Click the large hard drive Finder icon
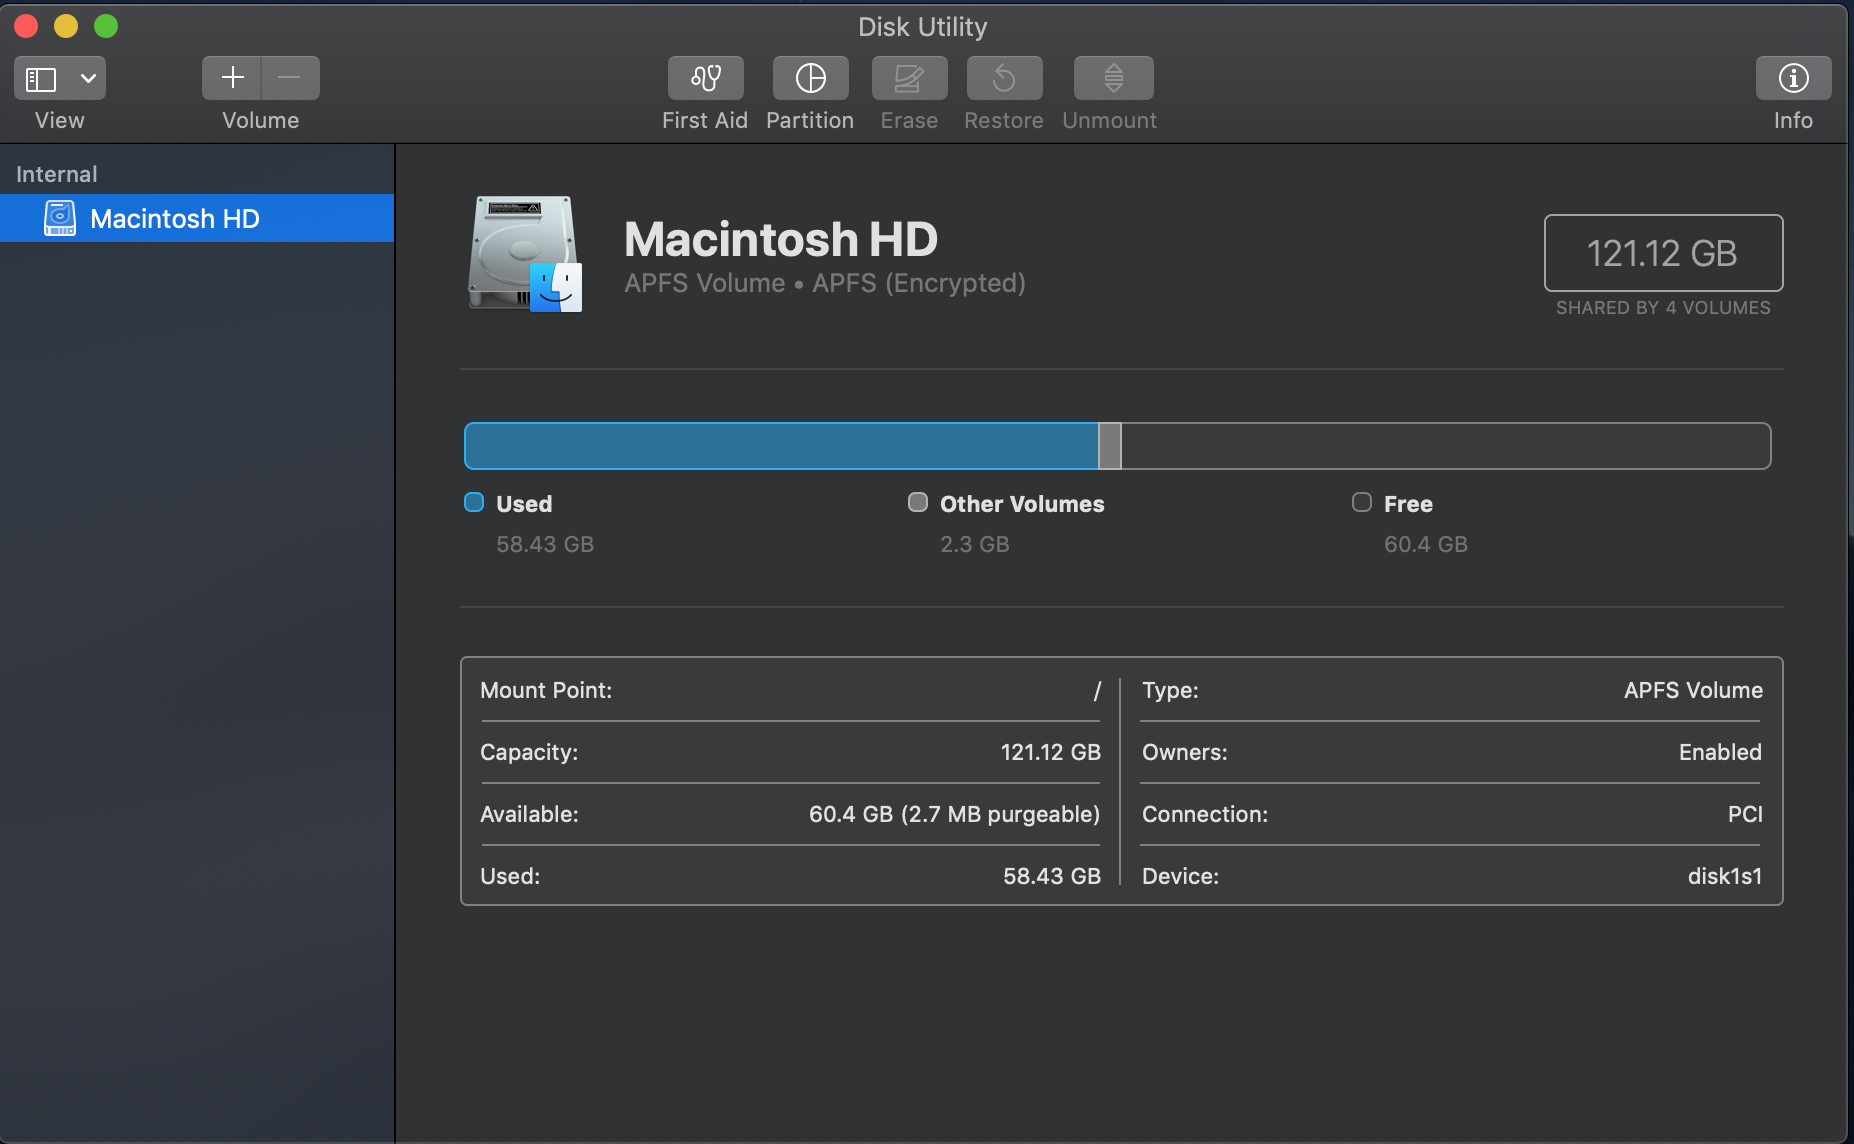 tap(525, 254)
